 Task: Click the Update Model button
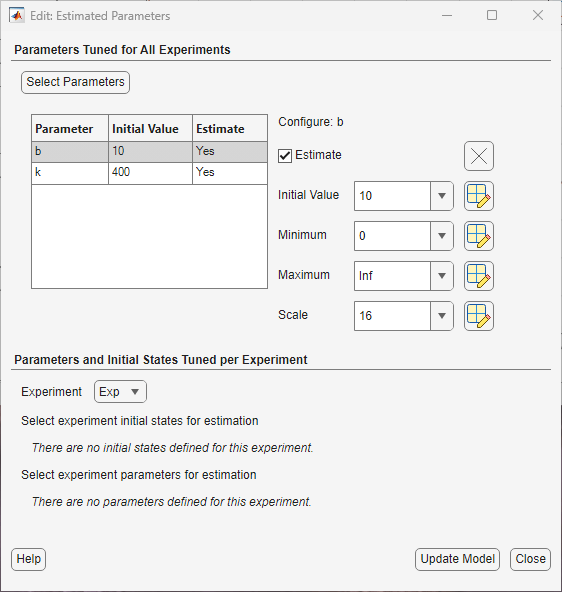click(457, 559)
